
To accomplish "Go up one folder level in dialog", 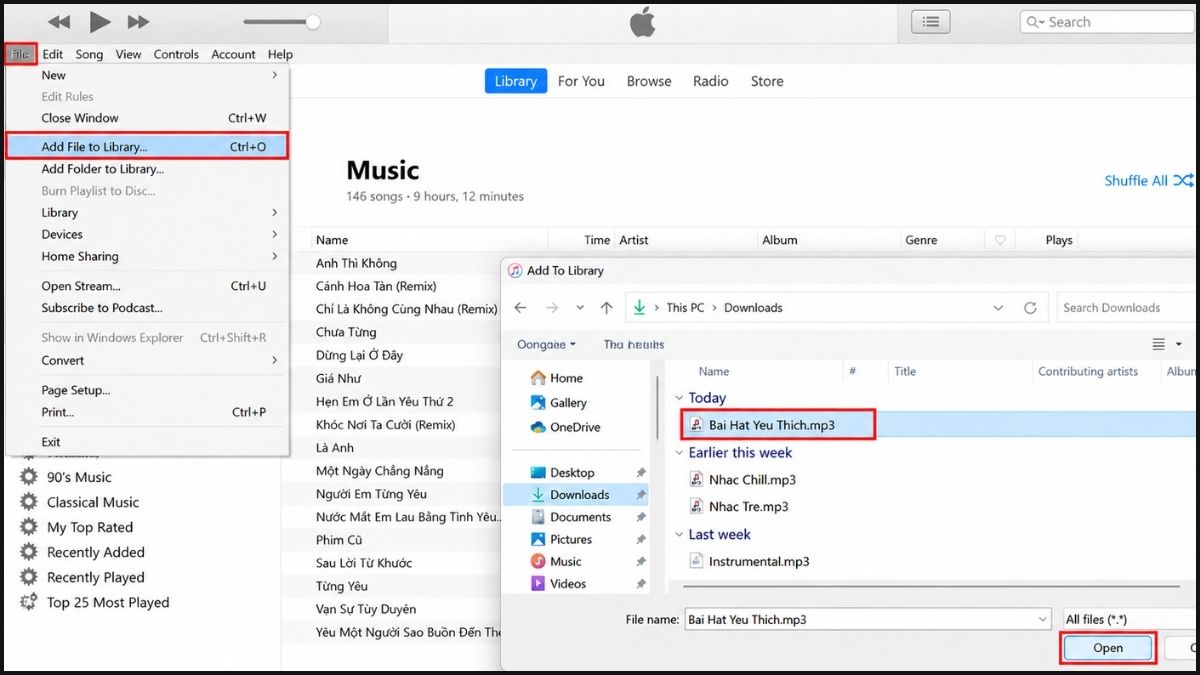I will click(606, 308).
